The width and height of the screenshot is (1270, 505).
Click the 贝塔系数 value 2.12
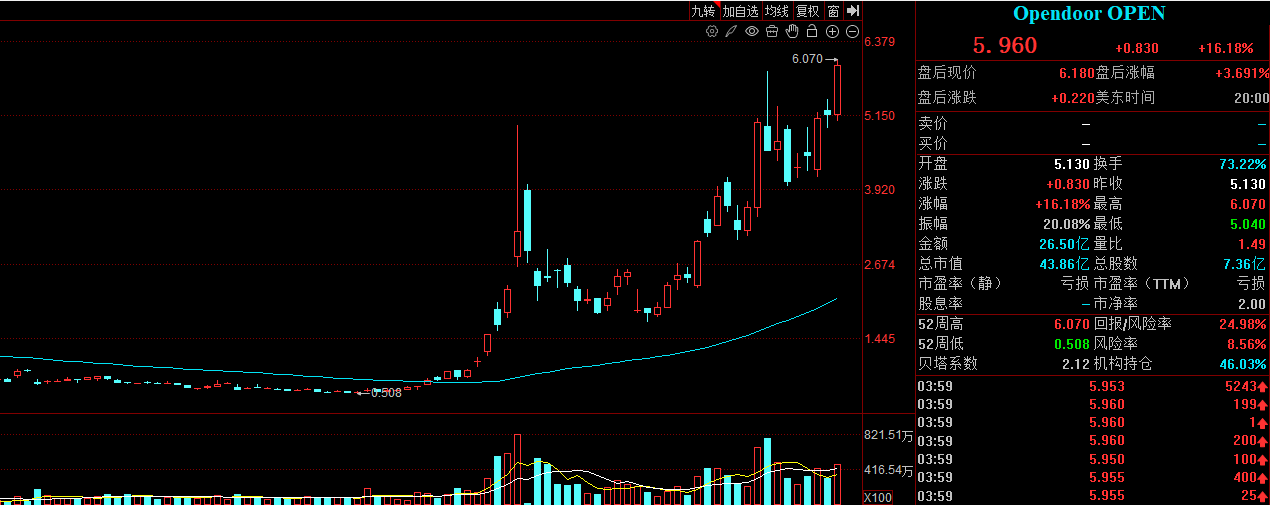pos(1076,364)
